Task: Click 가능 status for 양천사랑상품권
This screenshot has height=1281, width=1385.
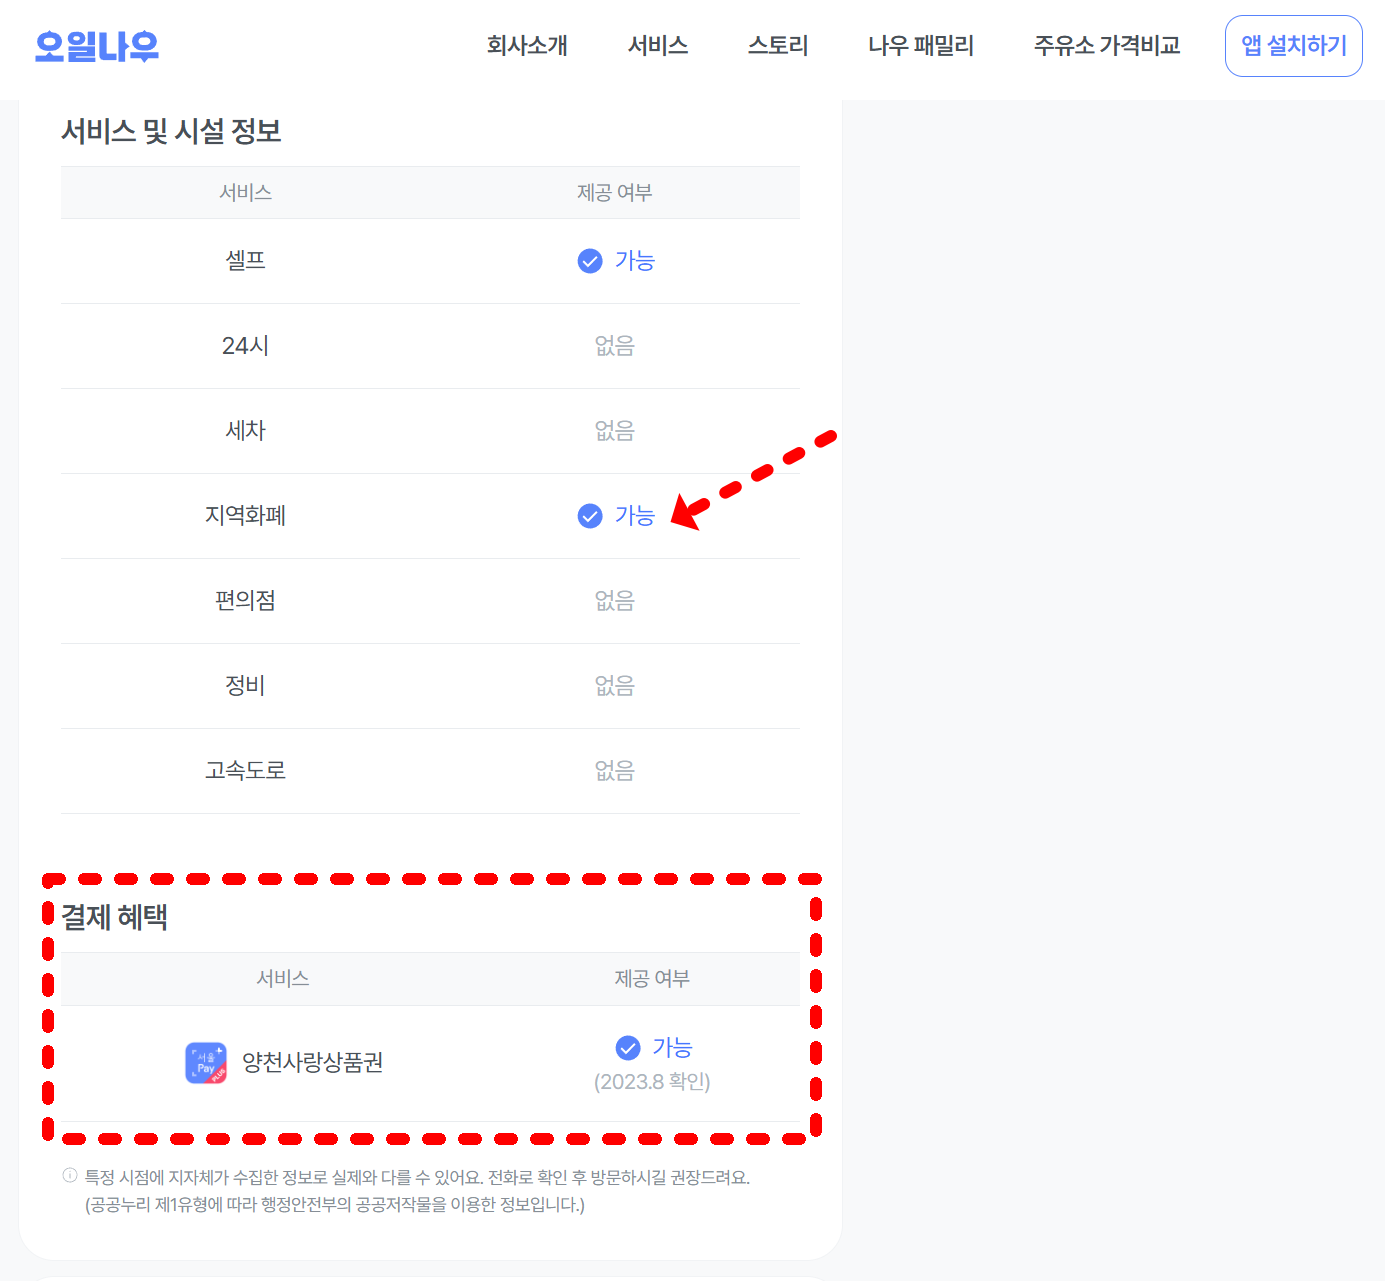Action: pos(673,1048)
